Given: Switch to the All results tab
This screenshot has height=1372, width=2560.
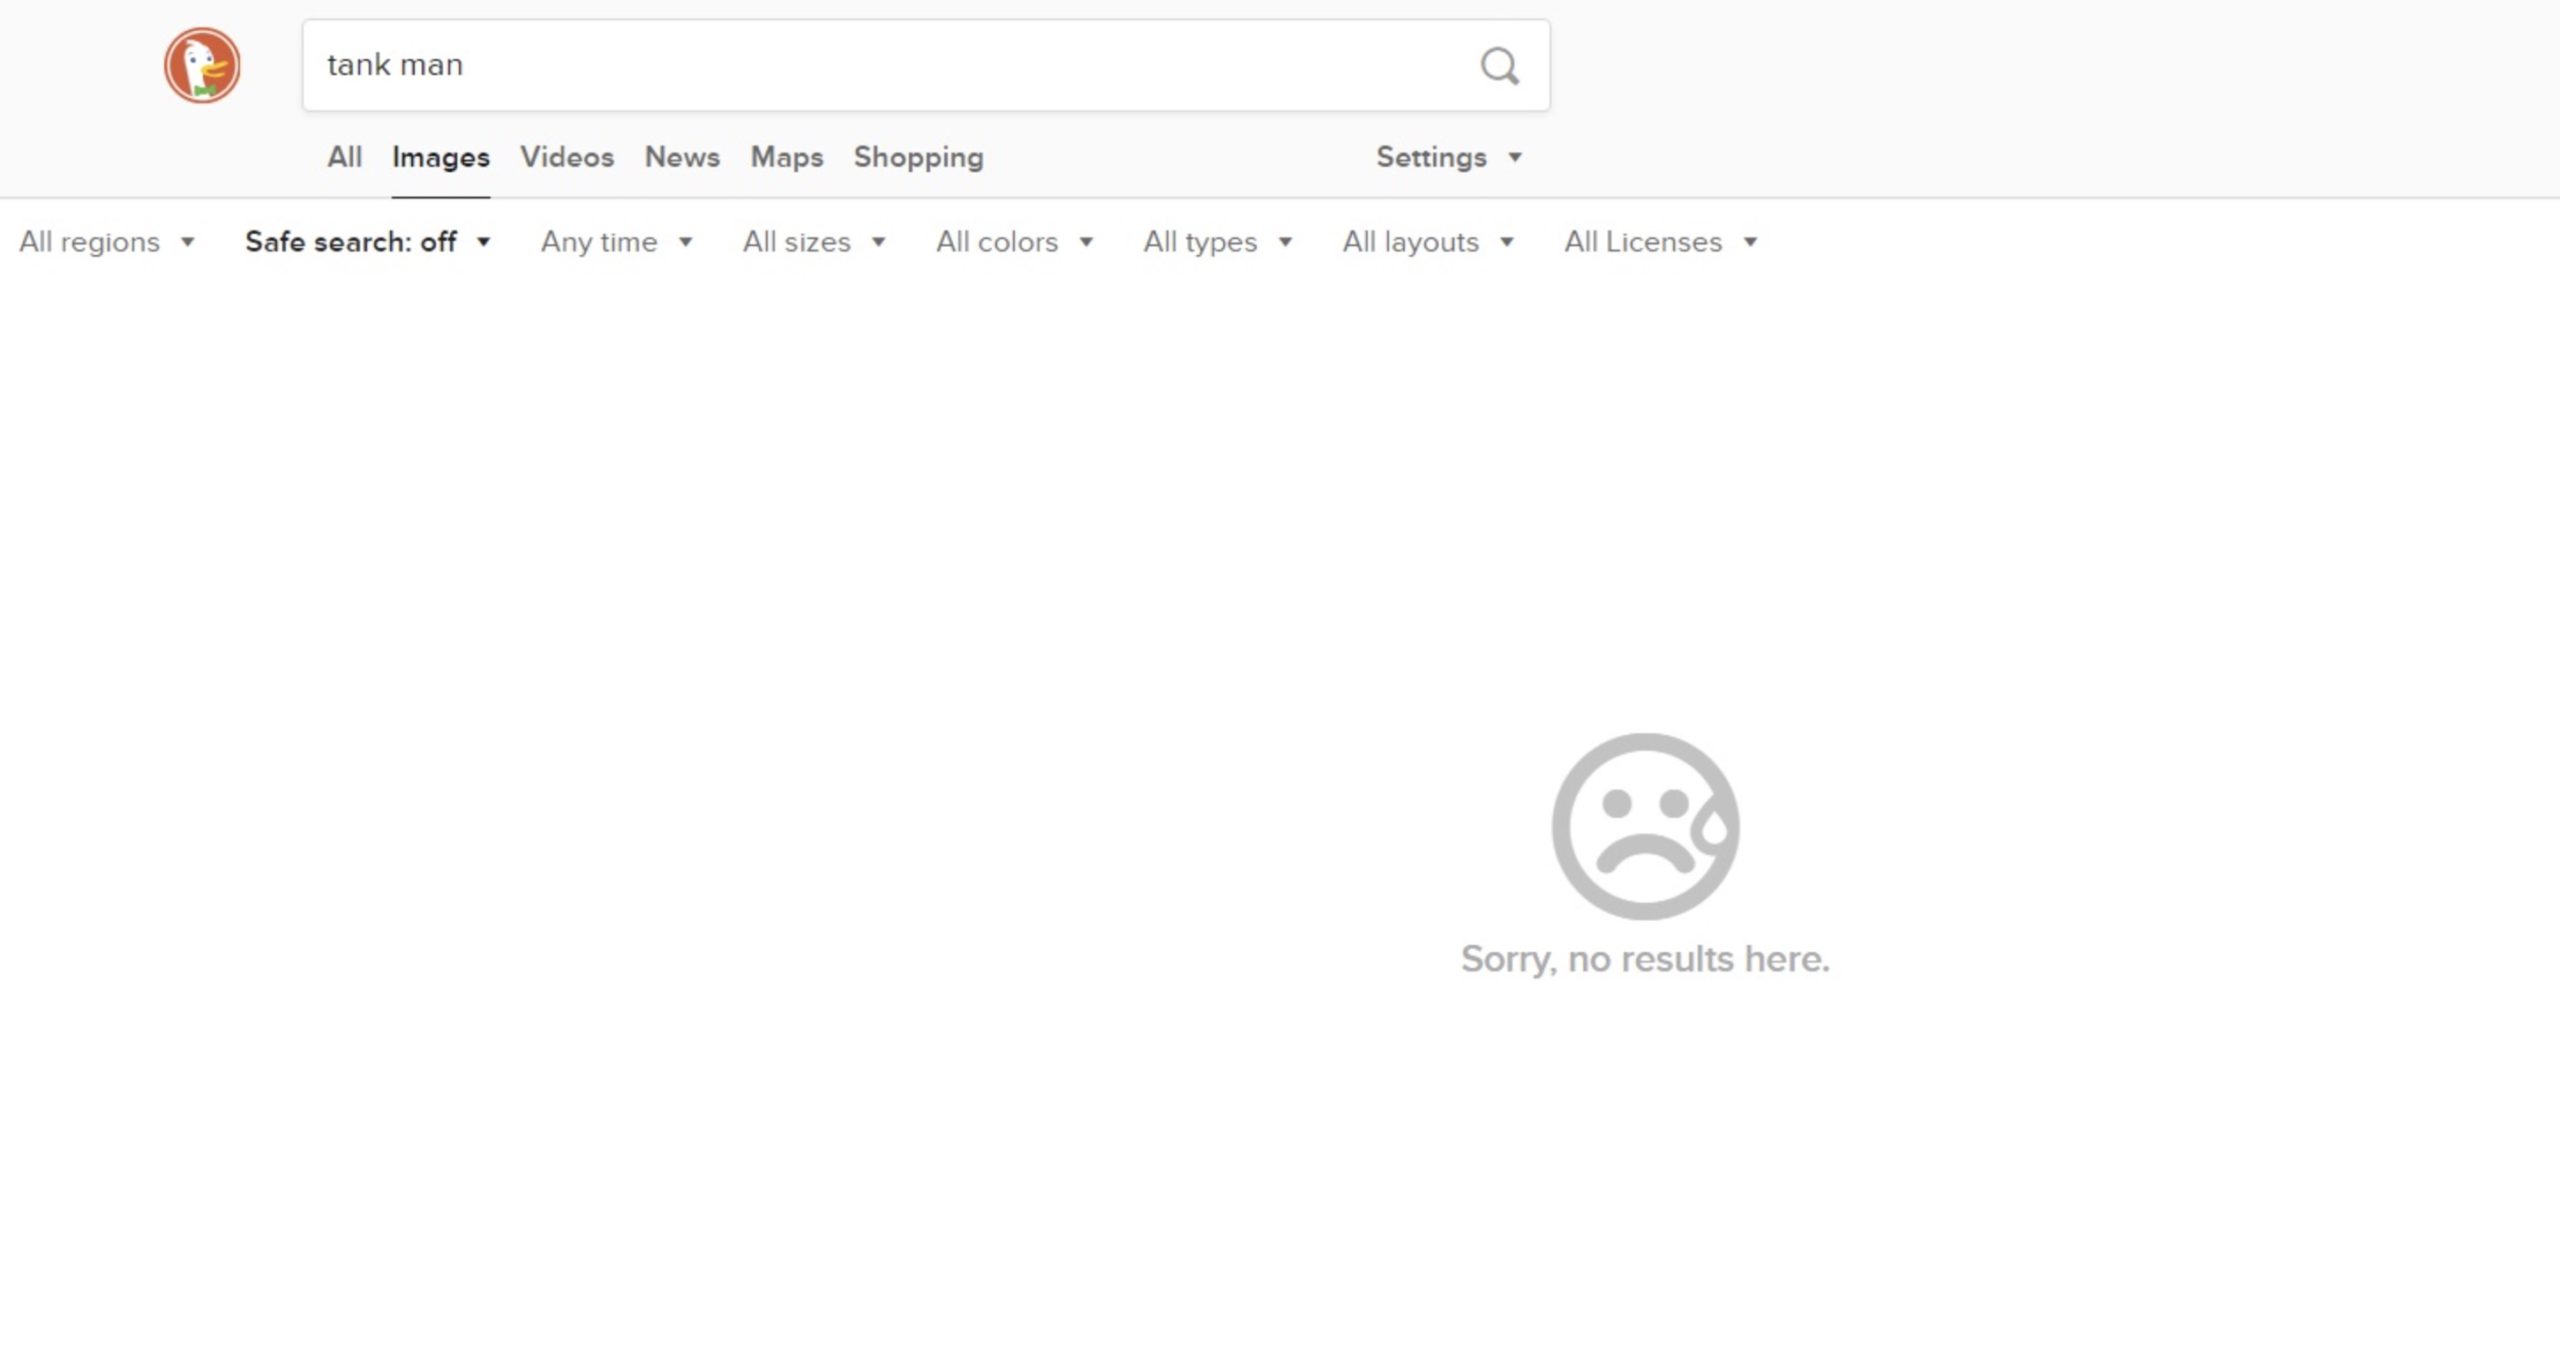Looking at the screenshot, I should click(344, 157).
